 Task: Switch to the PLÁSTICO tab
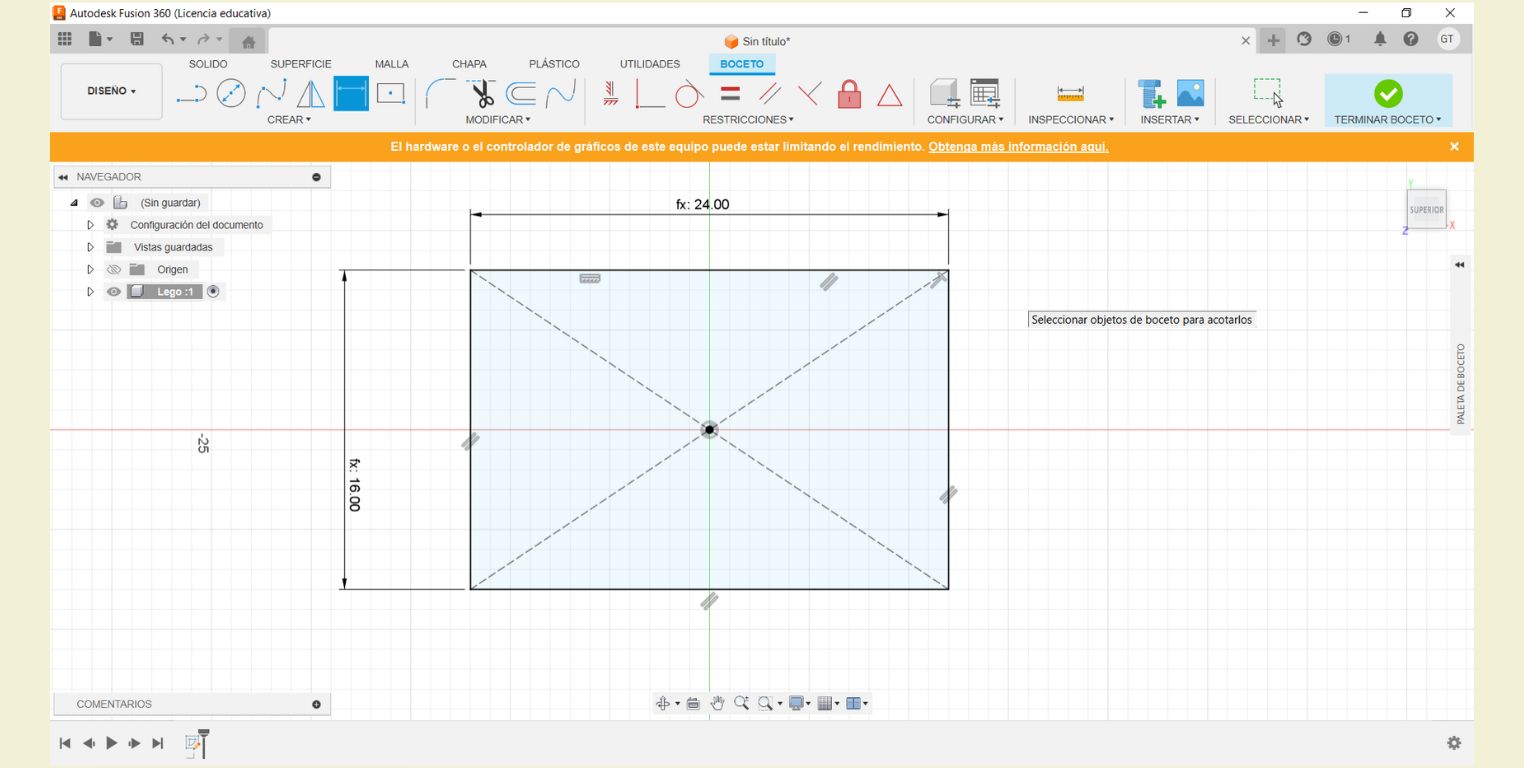[554, 64]
